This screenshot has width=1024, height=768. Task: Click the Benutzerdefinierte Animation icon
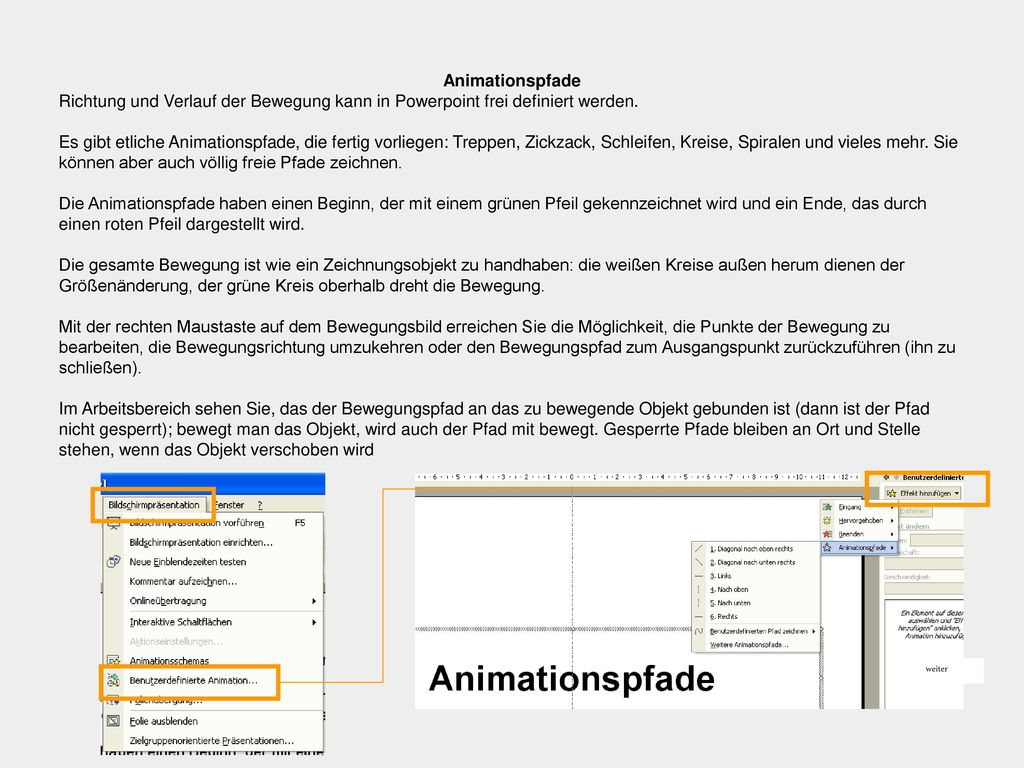[114, 680]
